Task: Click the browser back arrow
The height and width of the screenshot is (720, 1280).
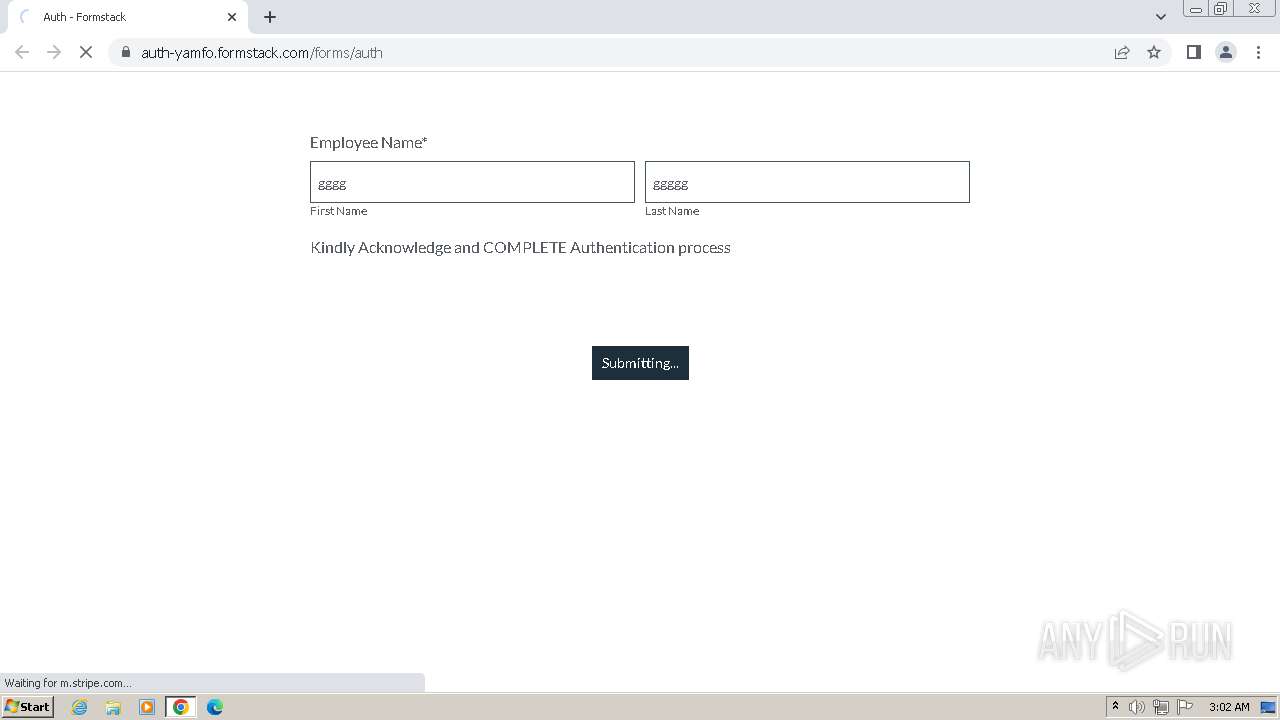Action: click(22, 52)
